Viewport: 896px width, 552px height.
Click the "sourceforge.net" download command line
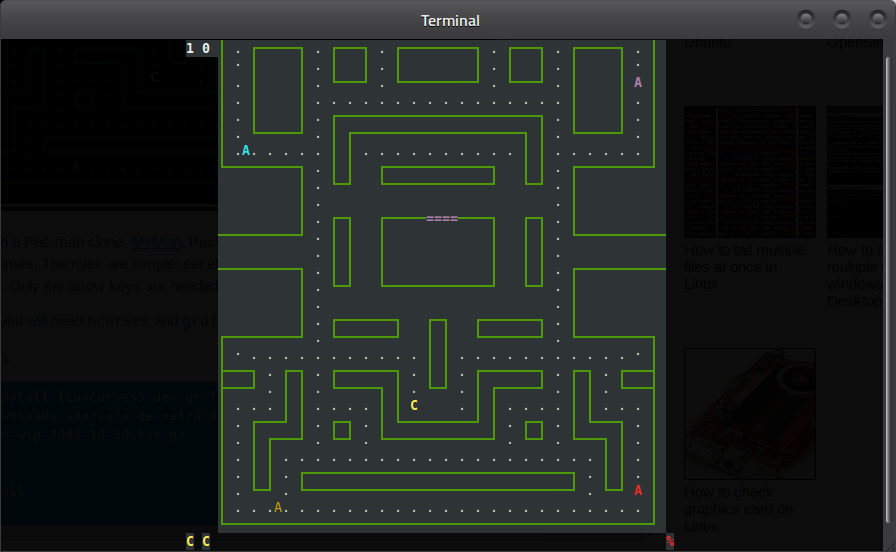(109, 415)
